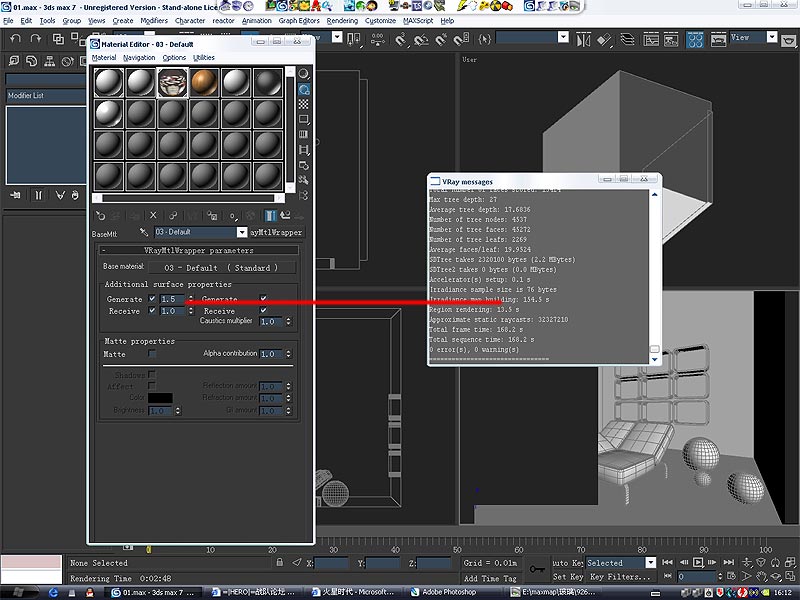Toggle Generate GI checkbox
The height and width of the screenshot is (600, 800).
tap(152, 298)
